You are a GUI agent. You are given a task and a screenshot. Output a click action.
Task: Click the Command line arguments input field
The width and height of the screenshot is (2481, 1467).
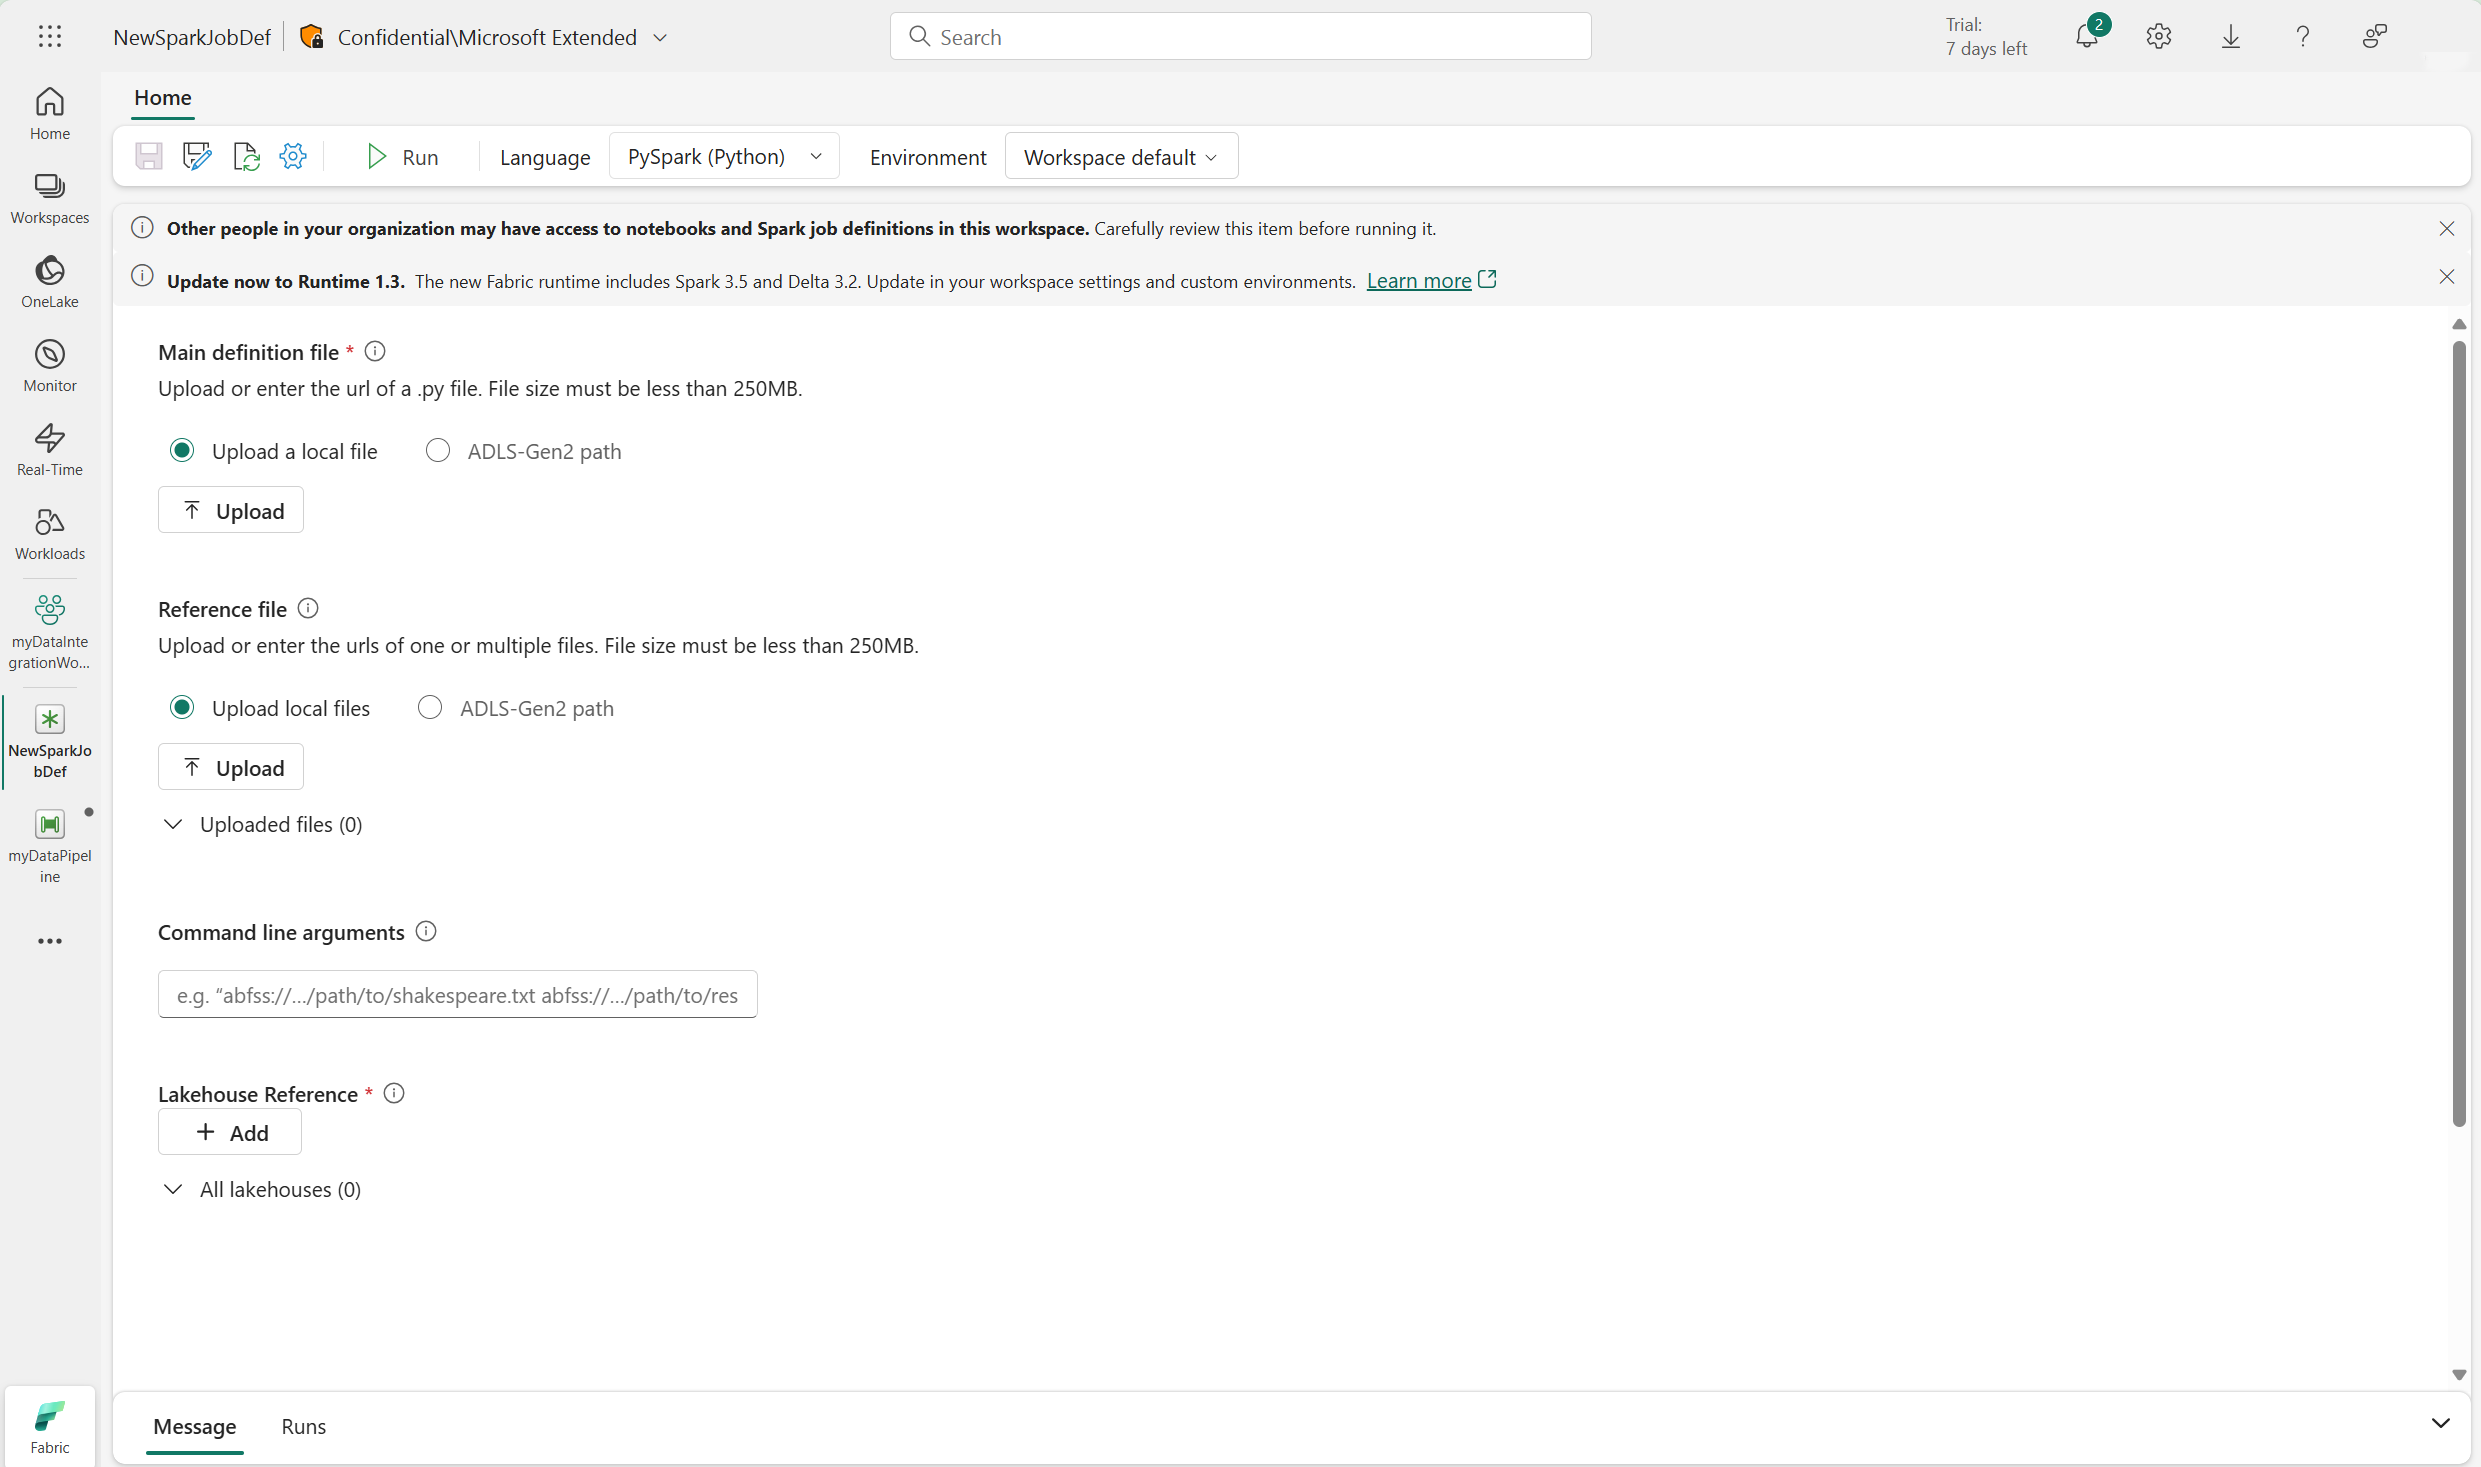(457, 995)
